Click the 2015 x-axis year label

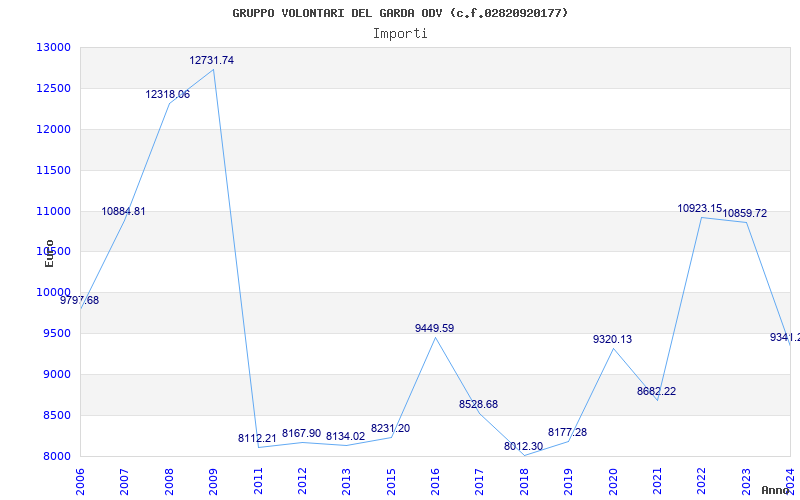click(x=391, y=481)
